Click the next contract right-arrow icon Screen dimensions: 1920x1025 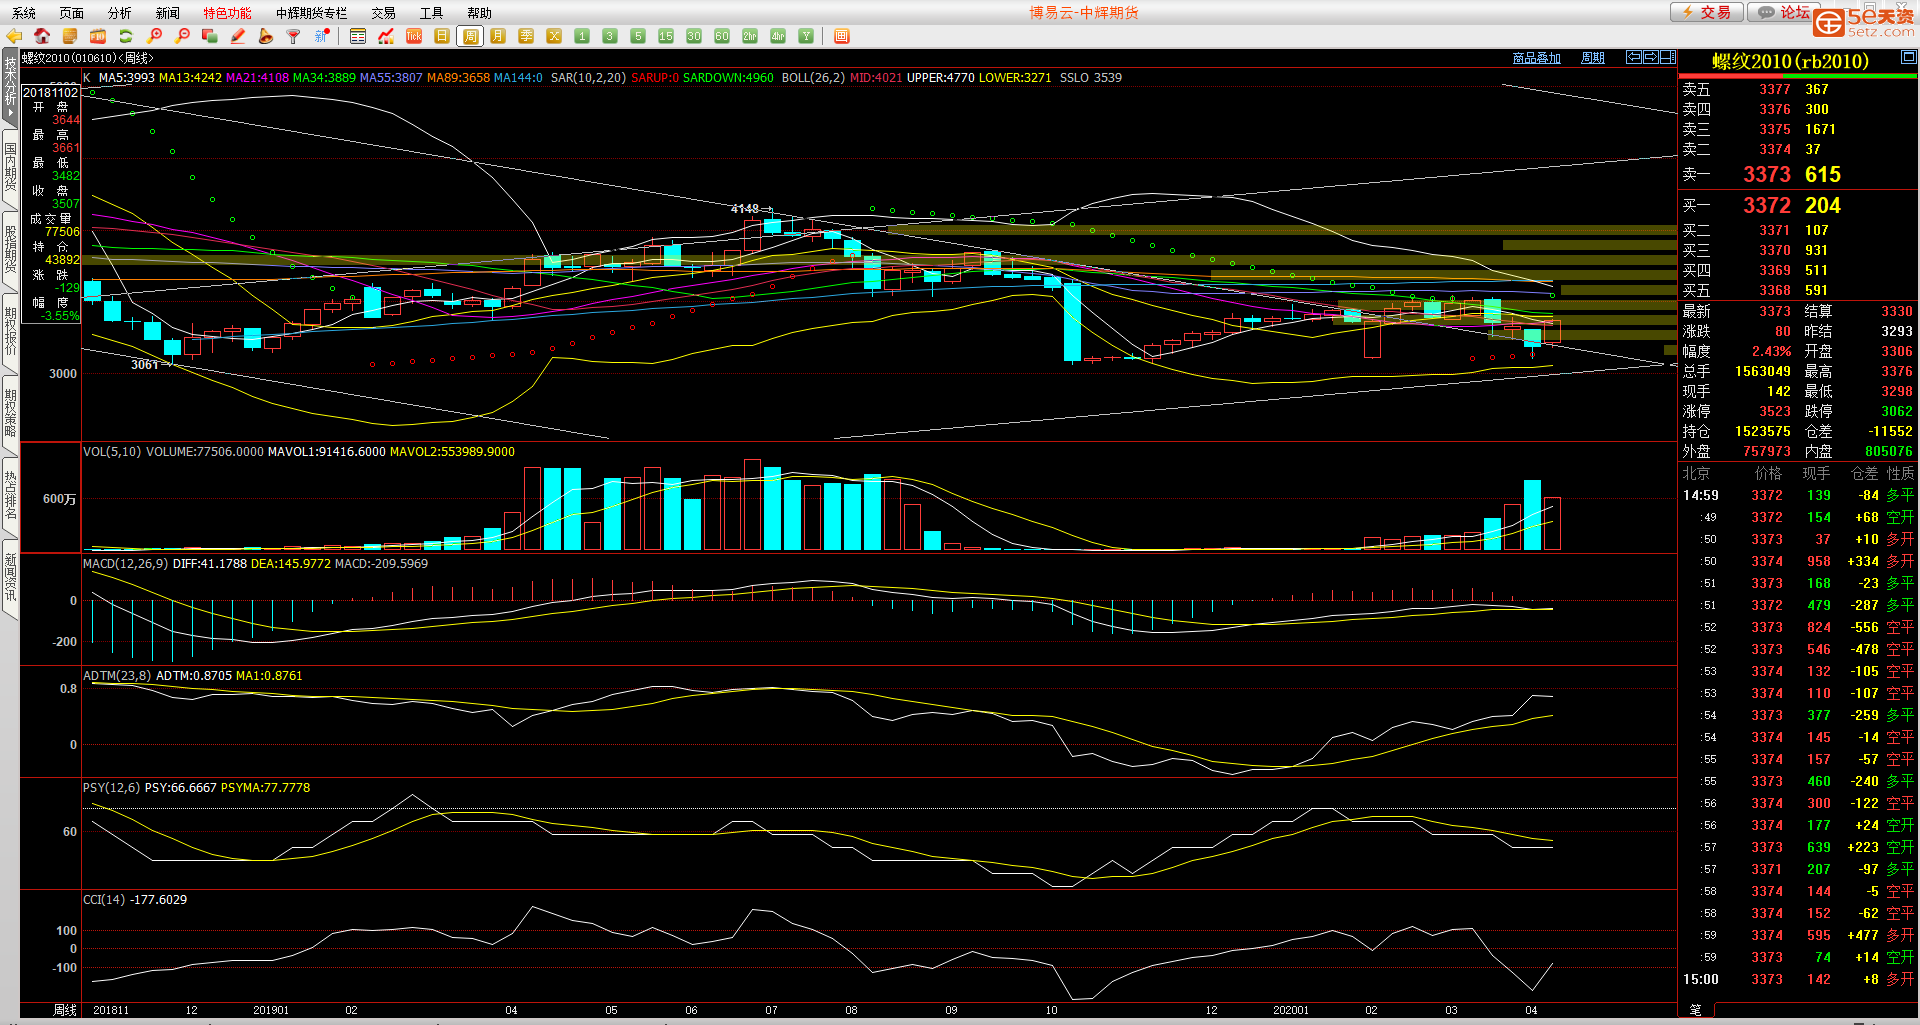click(1651, 57)
